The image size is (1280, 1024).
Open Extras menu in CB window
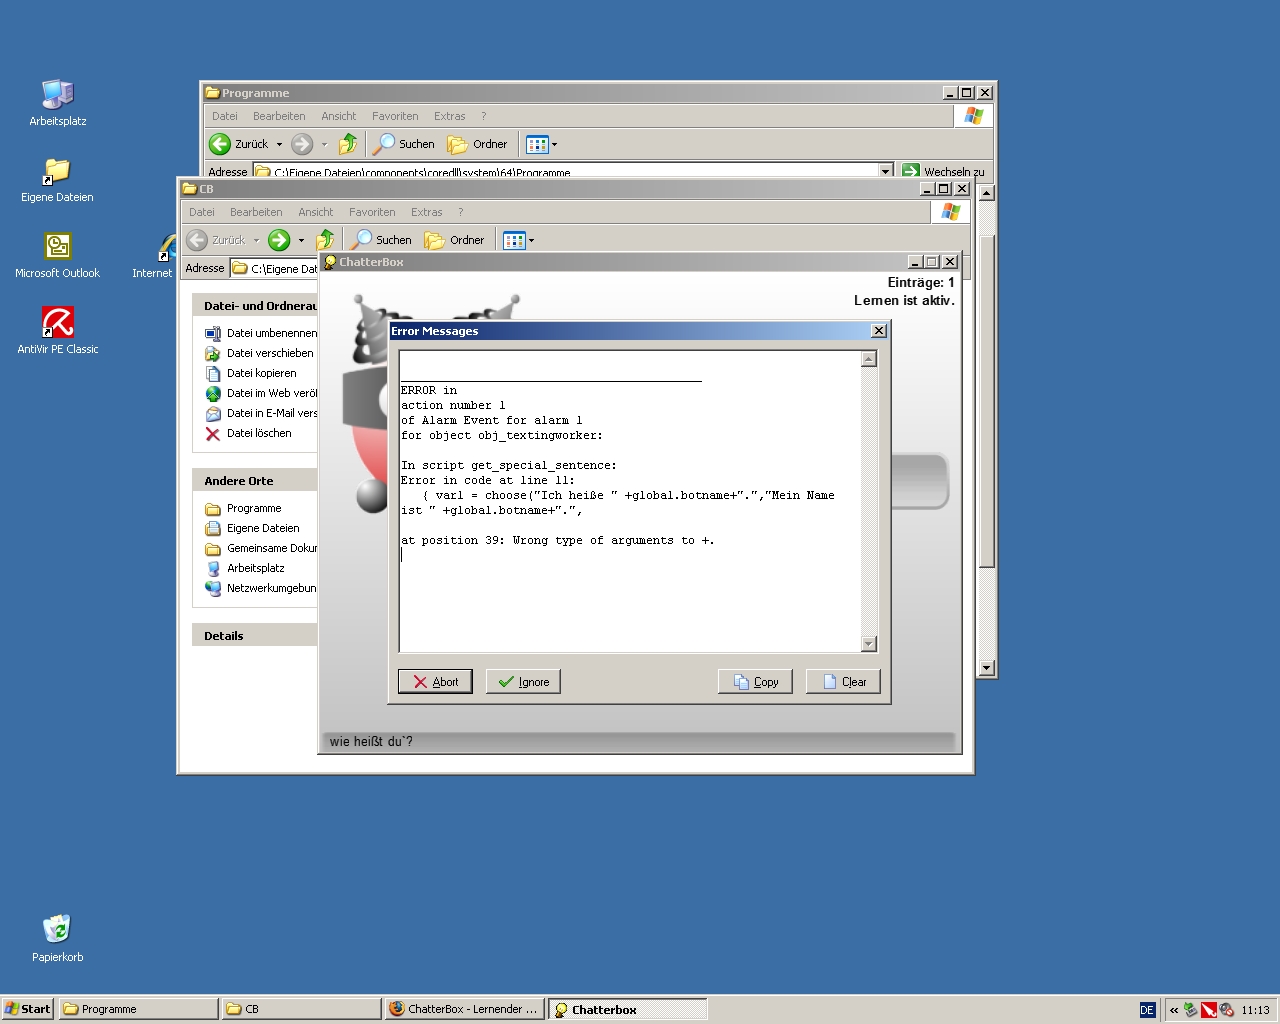coord(426,212)
